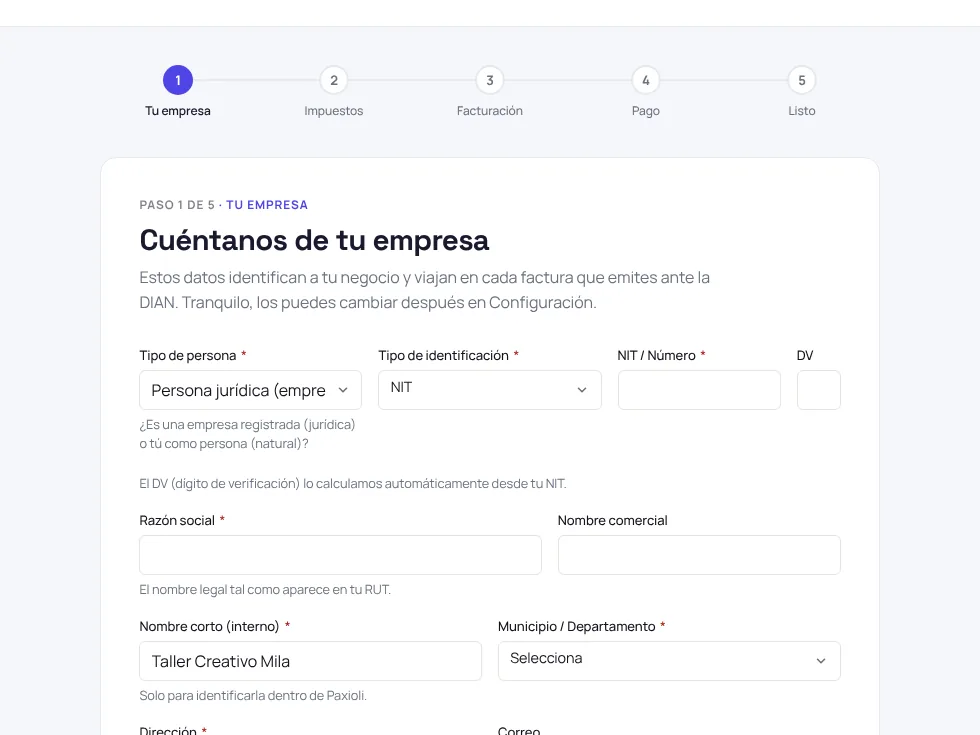The image size is (980, 735).
Task: Click the Pago step label
Action: pos(646,111)
